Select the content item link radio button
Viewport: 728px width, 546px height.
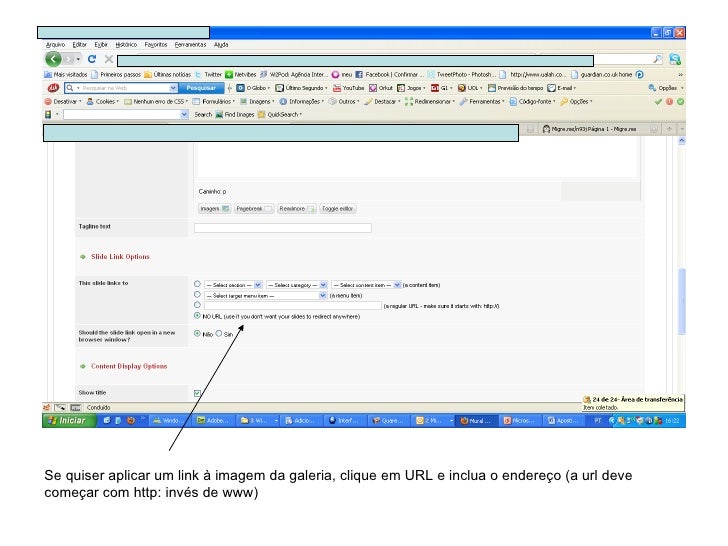click(197, 284)
